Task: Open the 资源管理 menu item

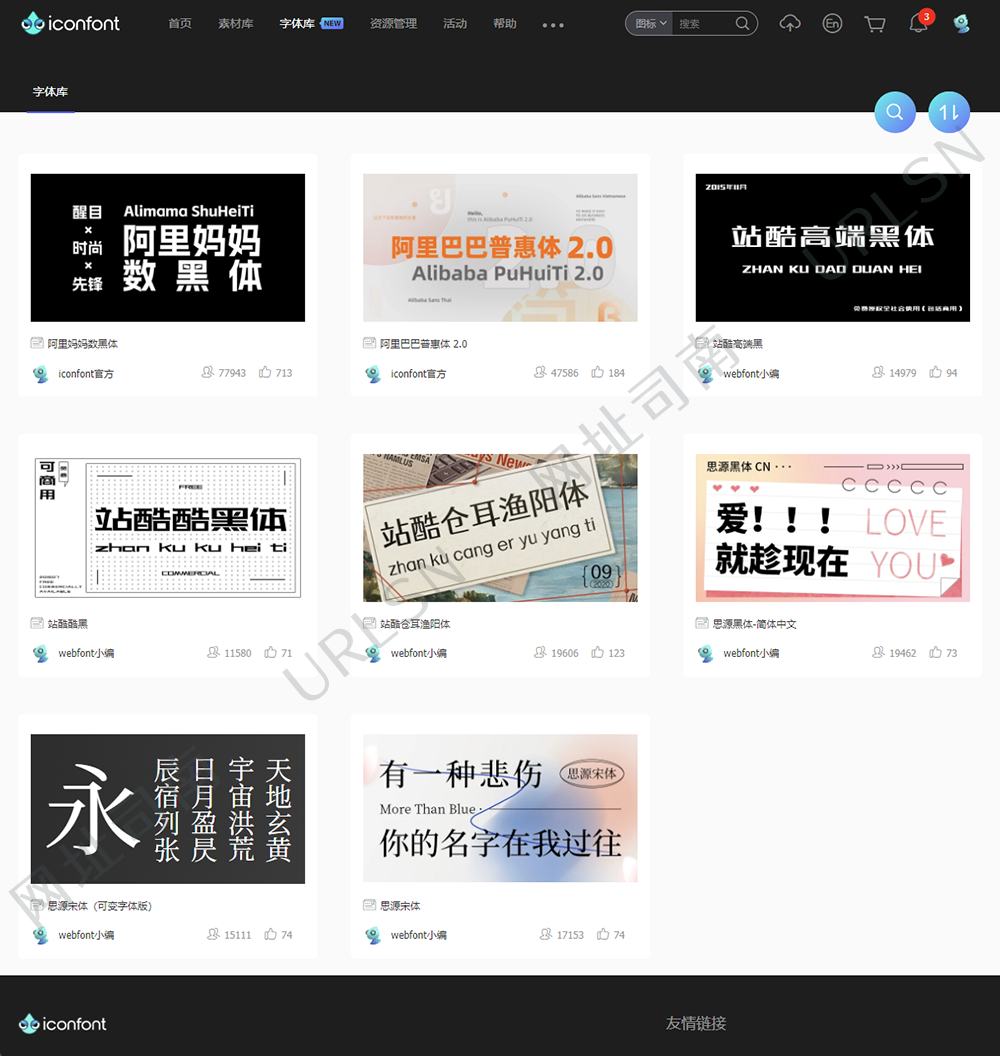Action: [x=393, y=23]
